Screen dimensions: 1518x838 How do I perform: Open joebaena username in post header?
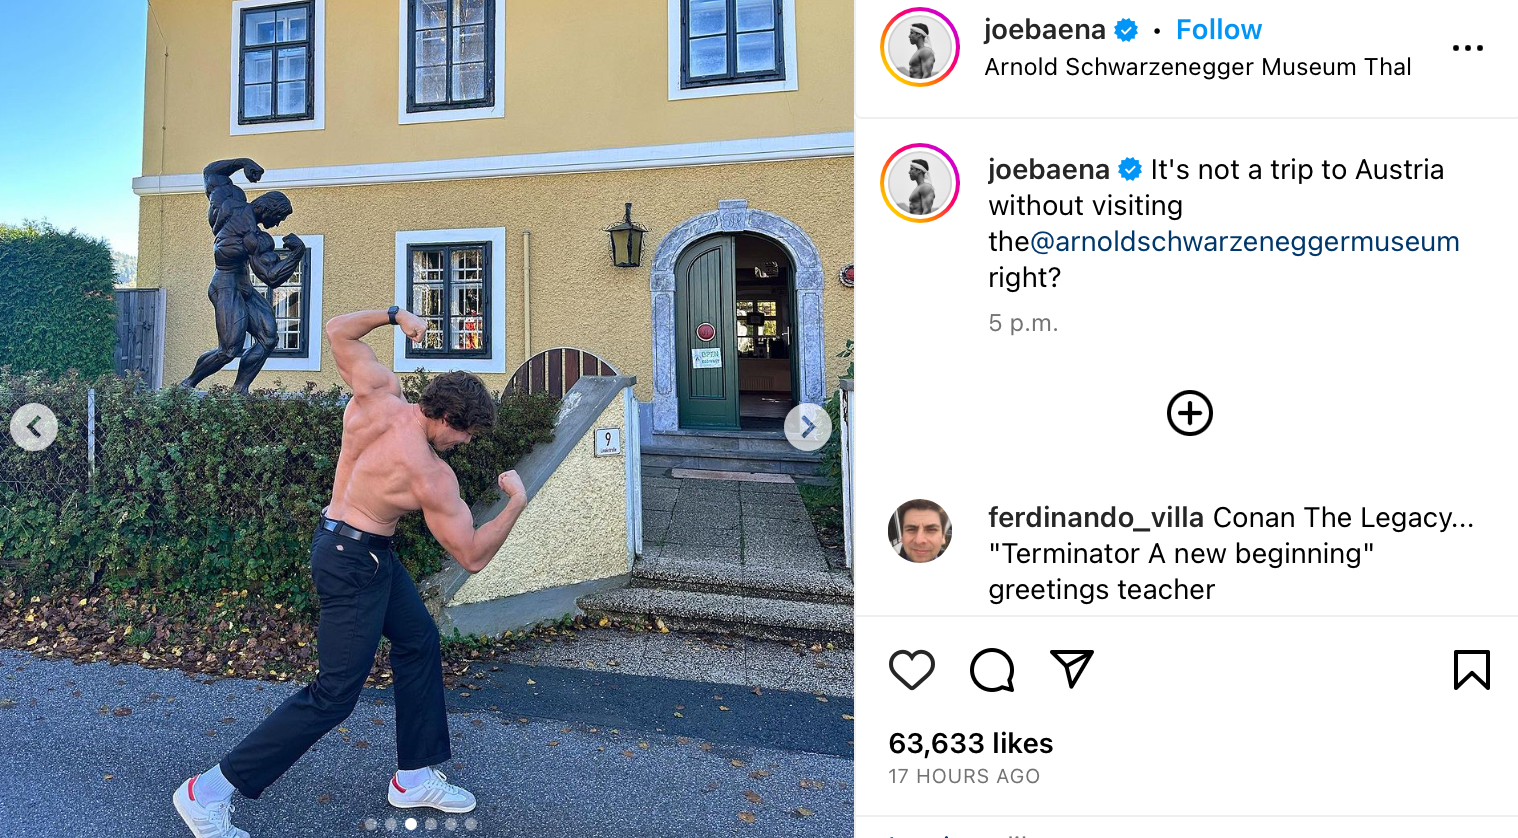(1044, 30)
